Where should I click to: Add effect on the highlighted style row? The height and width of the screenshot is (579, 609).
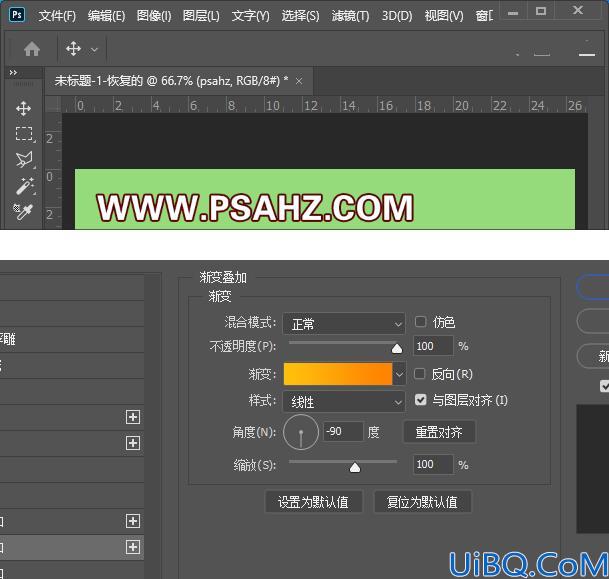(133, 547)
